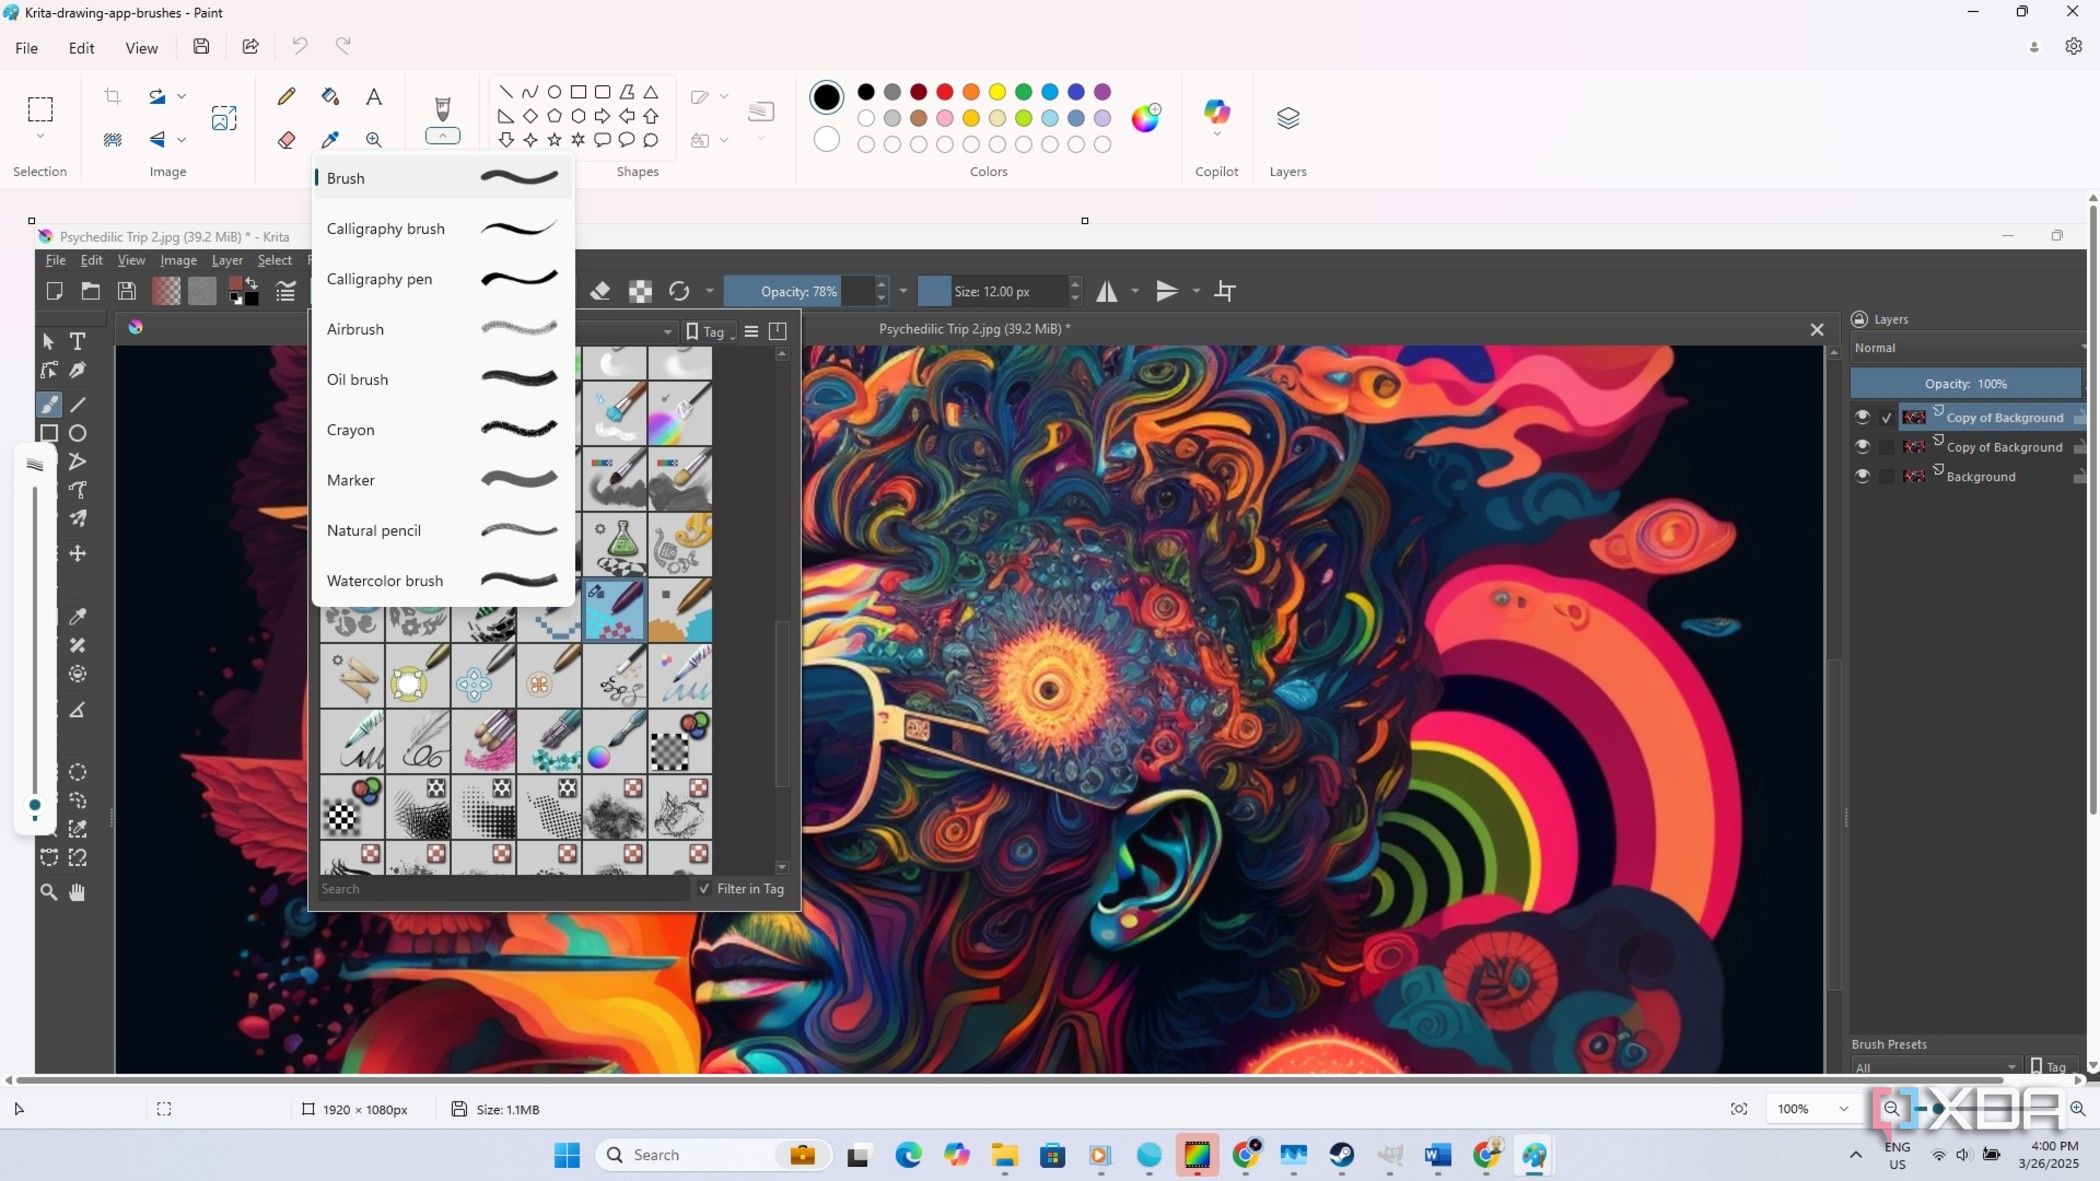Choose the Text tool in Paint
The width and height of the screenshot is (2100, 1181).
coord(373,96)
